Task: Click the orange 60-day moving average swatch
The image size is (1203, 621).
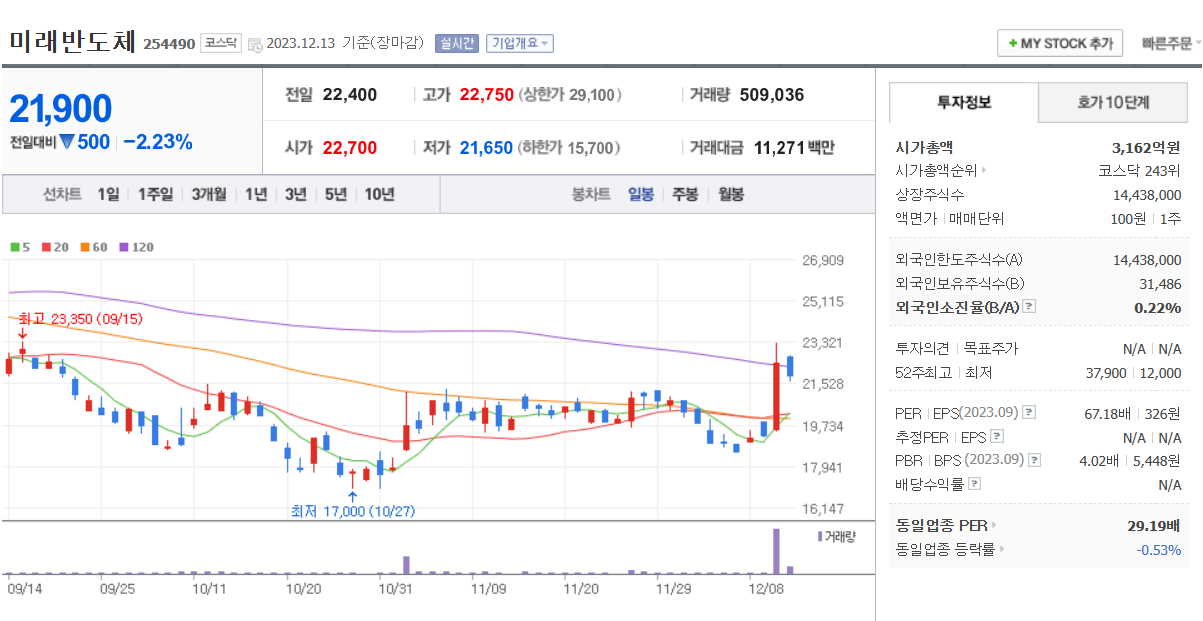Action: [86, 247]
